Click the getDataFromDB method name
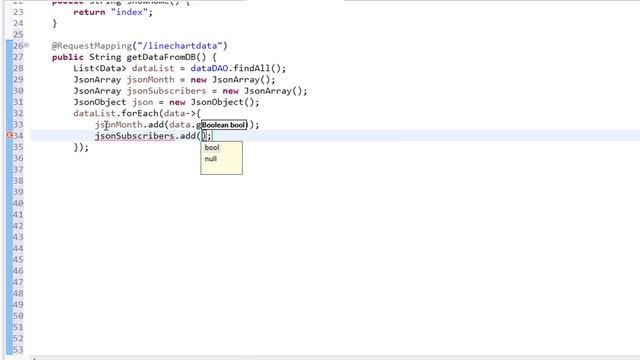Image resolution: width=640 pixels, height=360 pixels. pos(161,57)
